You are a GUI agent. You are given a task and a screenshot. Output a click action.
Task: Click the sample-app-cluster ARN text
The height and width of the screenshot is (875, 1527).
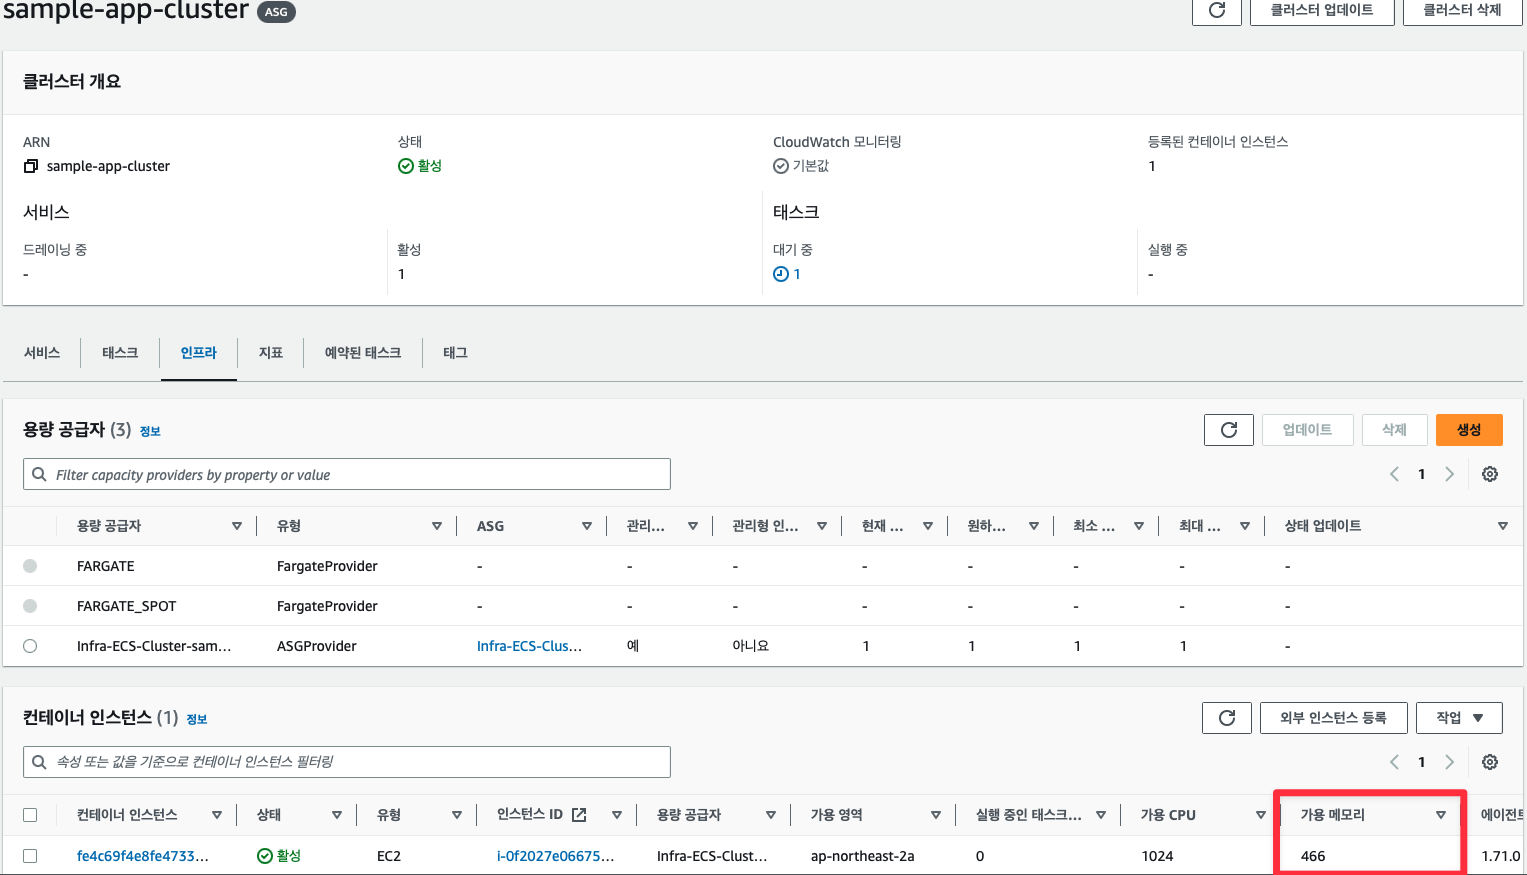[108, 166]
